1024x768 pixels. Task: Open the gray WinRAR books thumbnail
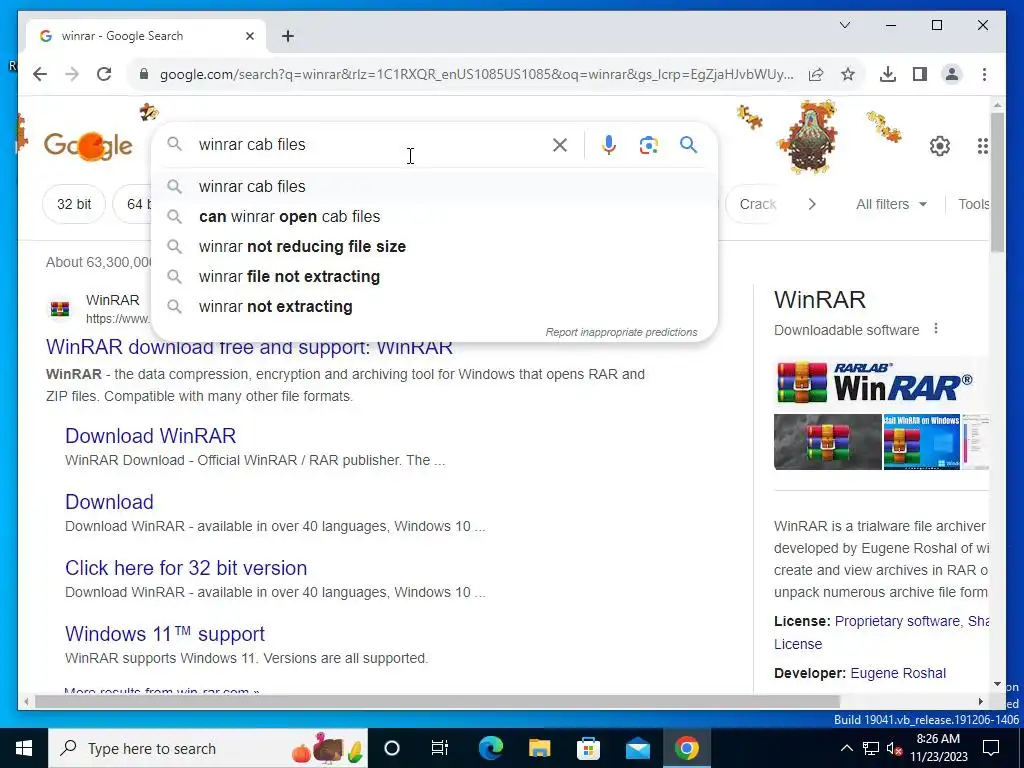pos(827,441)
